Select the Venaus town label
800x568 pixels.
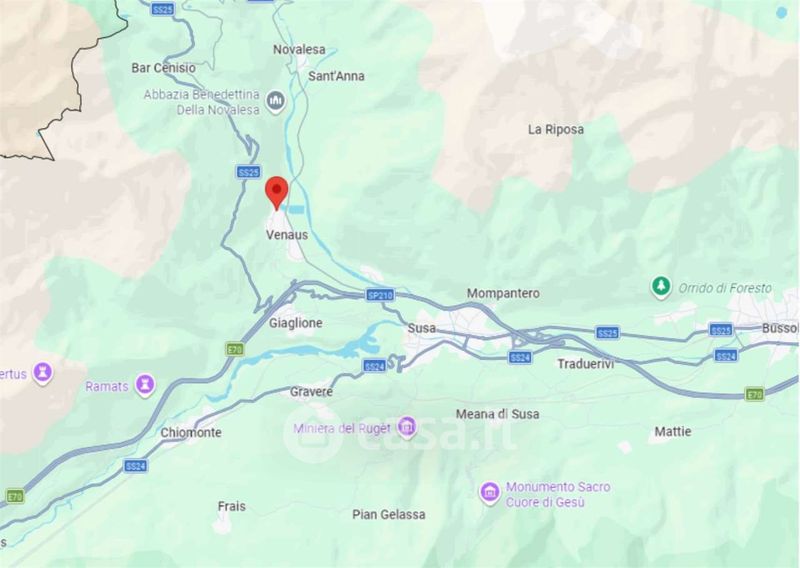click(x=287, y=235)
